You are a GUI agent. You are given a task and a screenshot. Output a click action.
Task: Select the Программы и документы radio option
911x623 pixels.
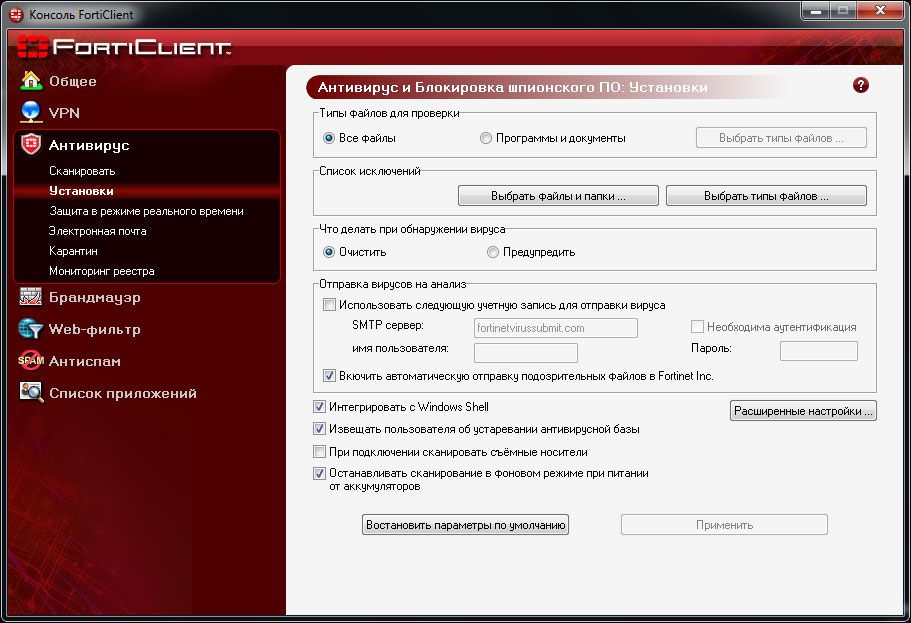pos(486,138)
